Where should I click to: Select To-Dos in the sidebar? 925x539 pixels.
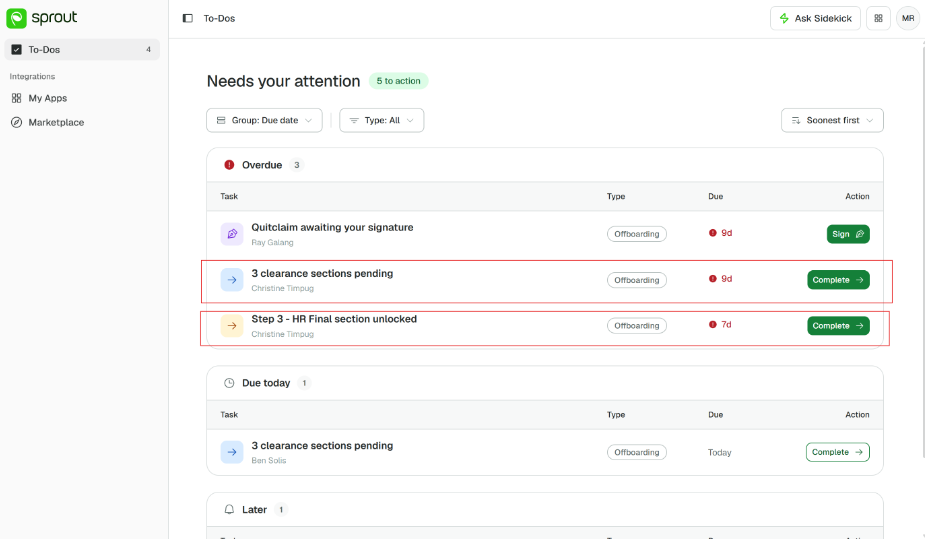point(82,50)
